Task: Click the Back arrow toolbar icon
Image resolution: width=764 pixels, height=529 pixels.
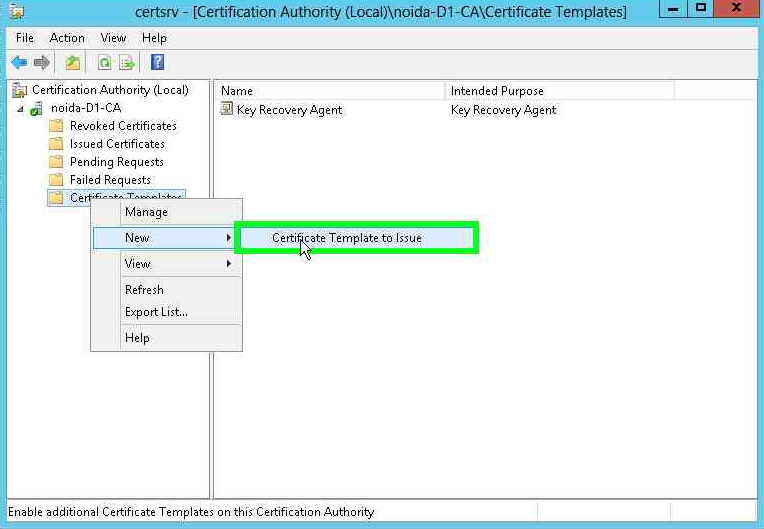Action: pos(19,62)
